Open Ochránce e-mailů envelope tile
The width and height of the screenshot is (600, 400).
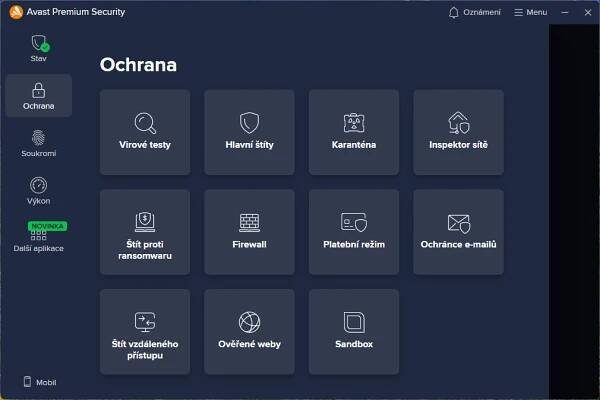[x=458, y=232]
